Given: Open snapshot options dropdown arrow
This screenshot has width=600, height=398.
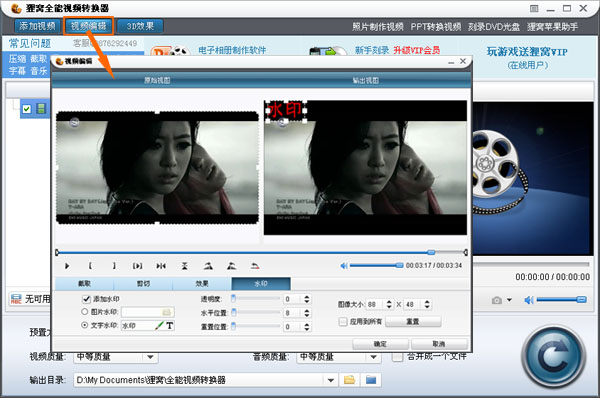Looking at the screenshot, I should click(509, 300).
